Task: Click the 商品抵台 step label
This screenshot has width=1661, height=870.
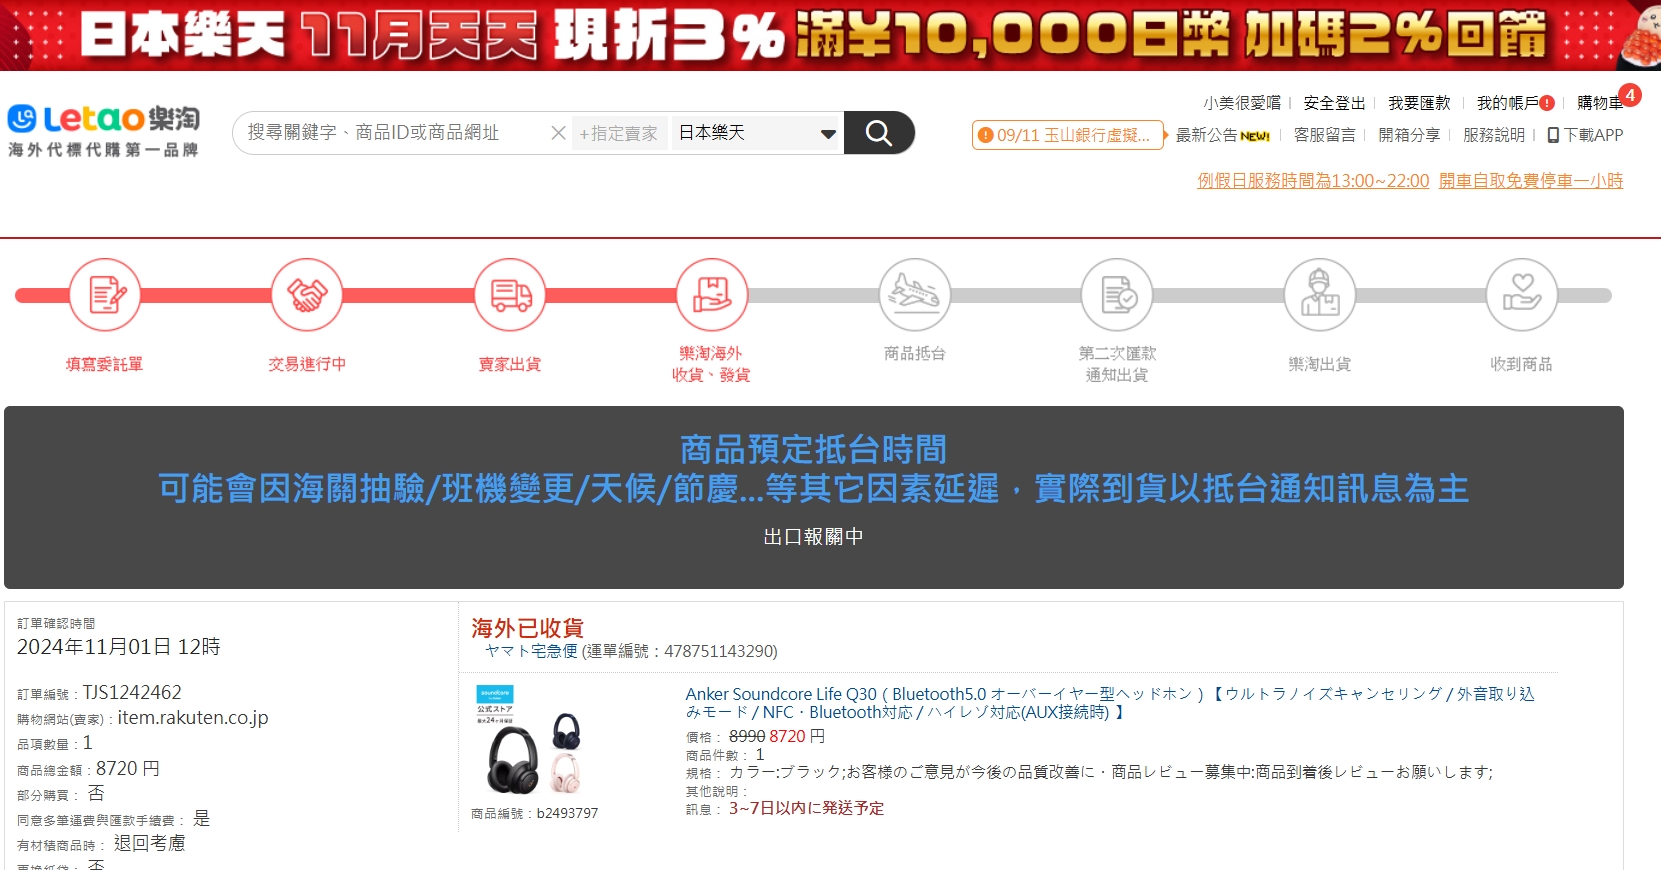Action: click(915, 353)
